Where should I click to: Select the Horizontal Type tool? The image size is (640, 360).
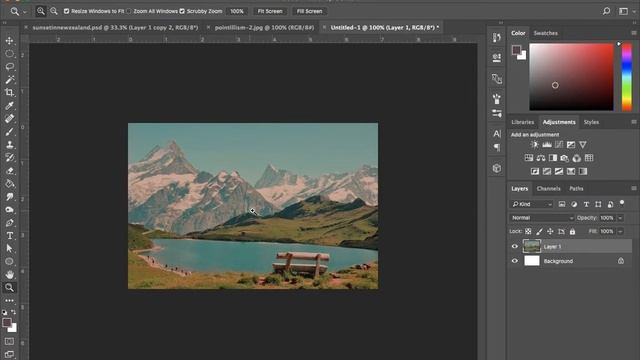pos(9,236)
